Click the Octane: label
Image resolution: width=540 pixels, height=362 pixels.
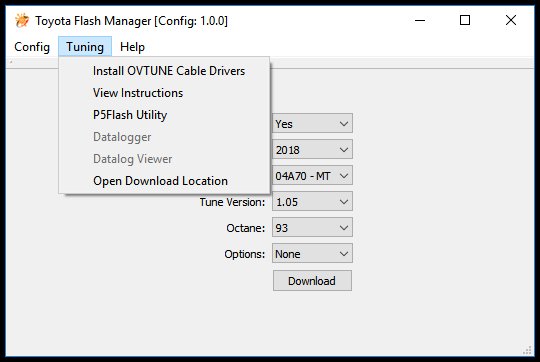246,228
